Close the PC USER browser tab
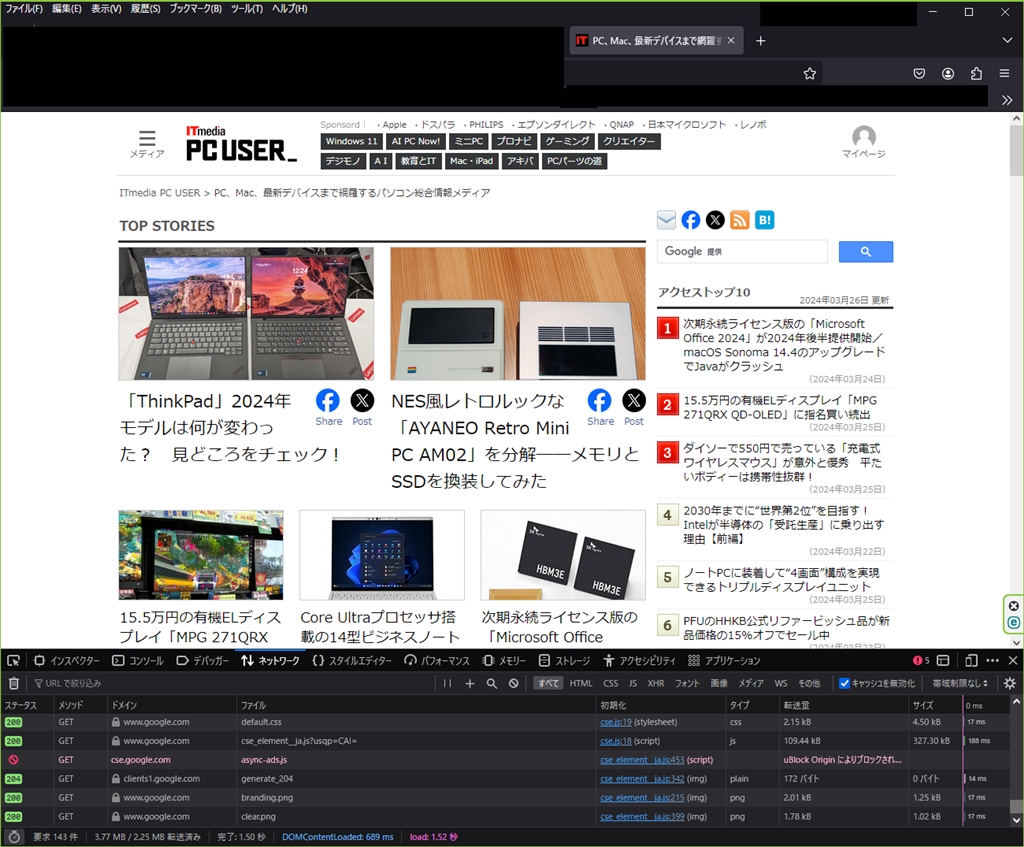The height and width of the screenshot is (847, 1024). [x=731, y=40]
